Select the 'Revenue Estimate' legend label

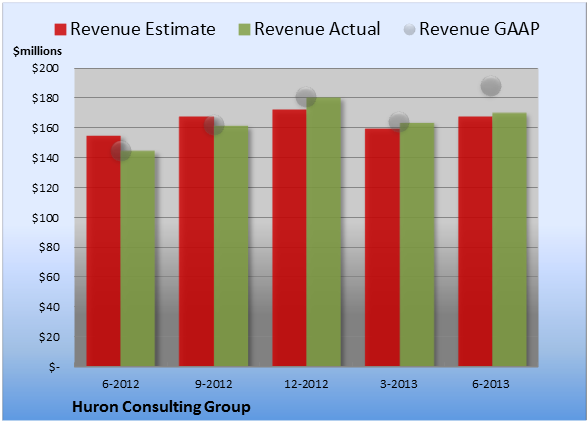coord(143,29)
